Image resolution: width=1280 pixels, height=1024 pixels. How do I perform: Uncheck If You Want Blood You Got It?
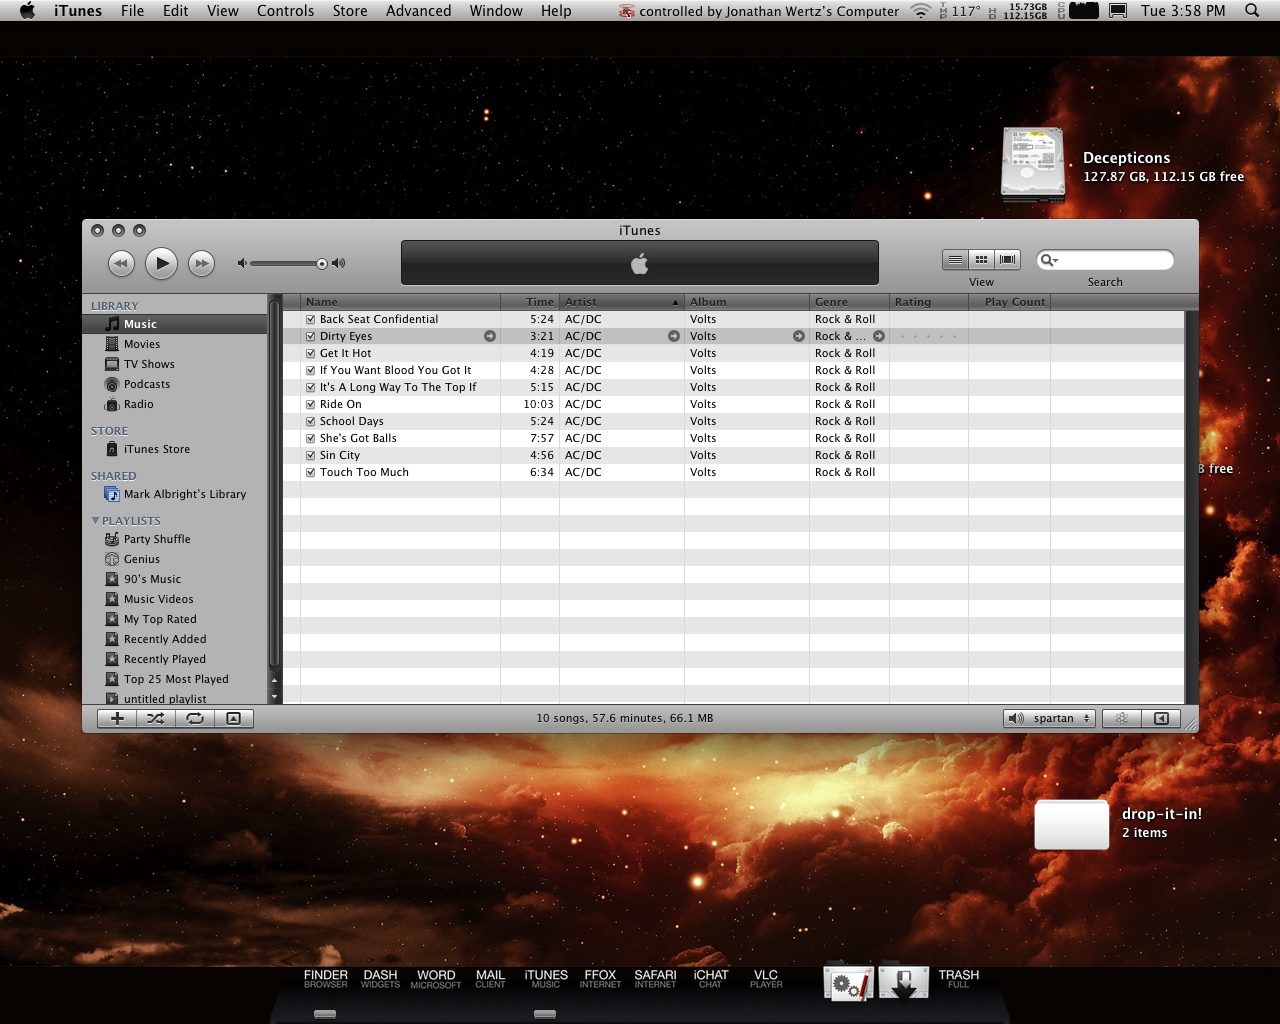click(311, 371)
